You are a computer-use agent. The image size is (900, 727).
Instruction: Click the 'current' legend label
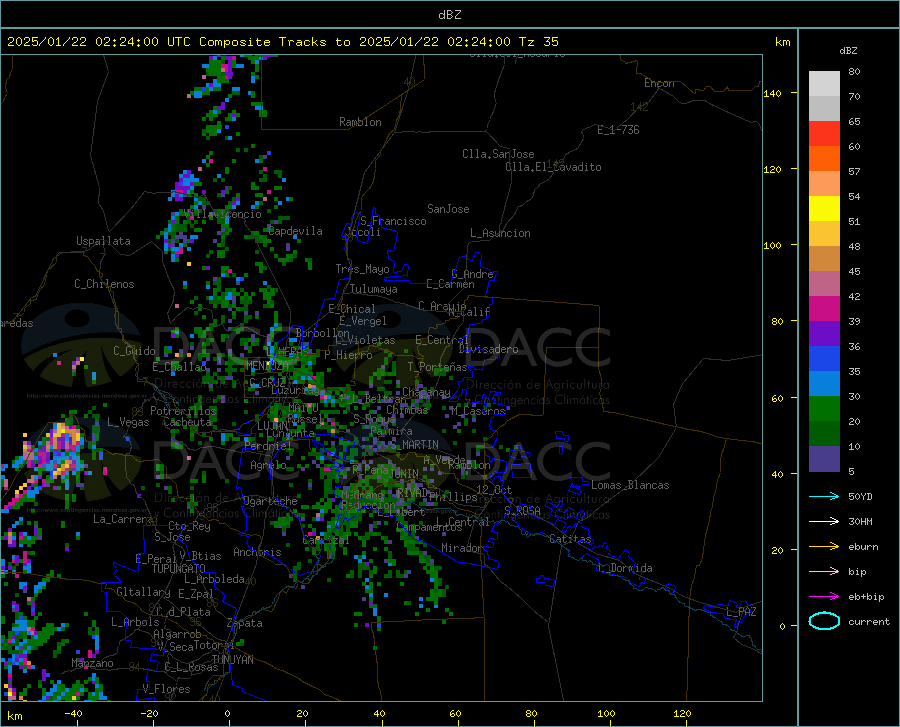(x=869, y=621)
